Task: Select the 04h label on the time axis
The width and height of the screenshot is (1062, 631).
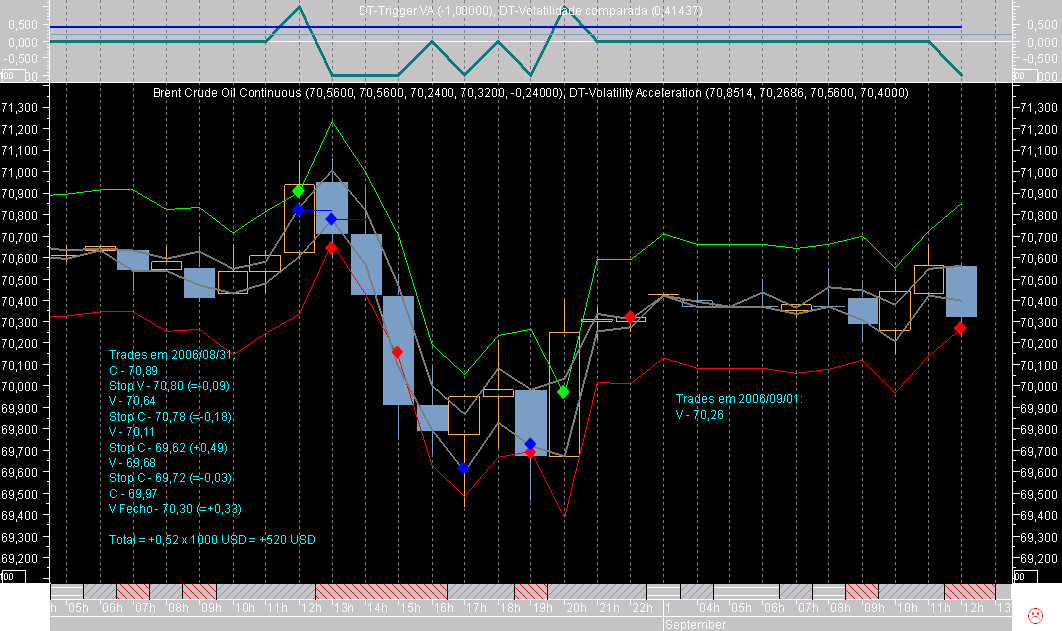Action: (x=709, y=608)
